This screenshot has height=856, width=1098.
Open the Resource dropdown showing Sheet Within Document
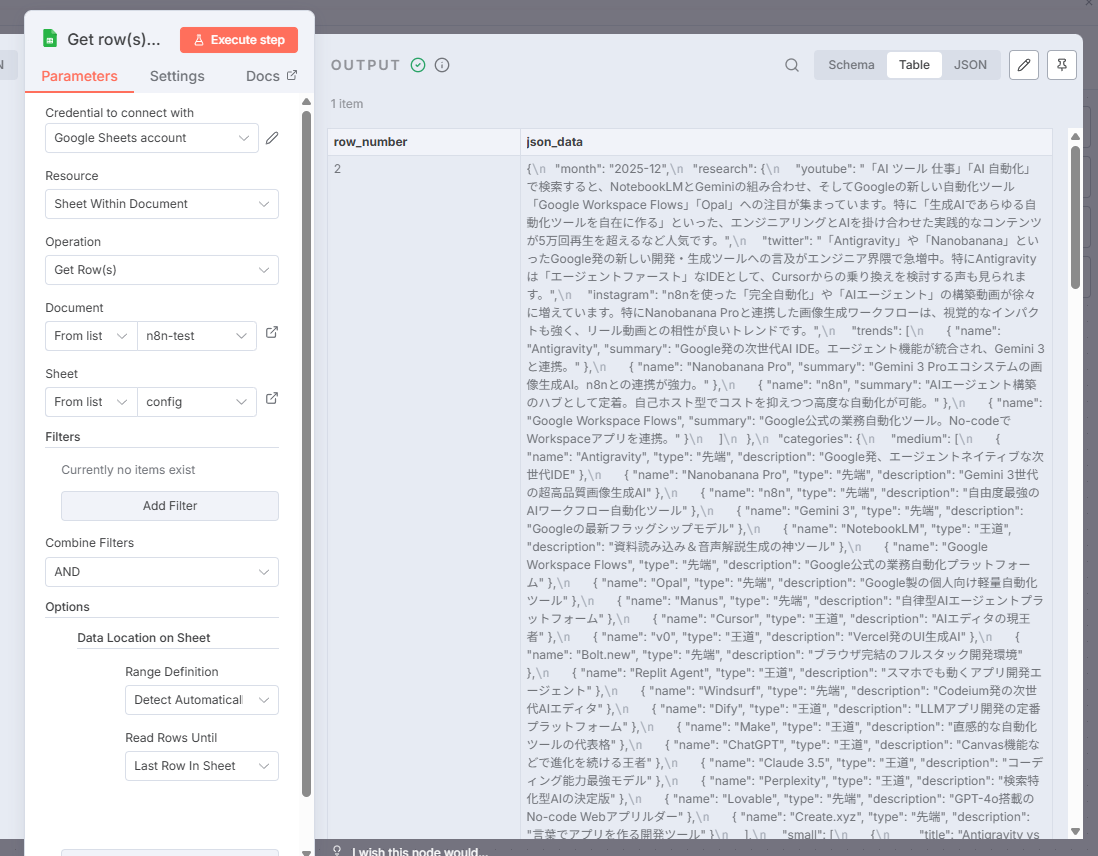coord(162,204)
